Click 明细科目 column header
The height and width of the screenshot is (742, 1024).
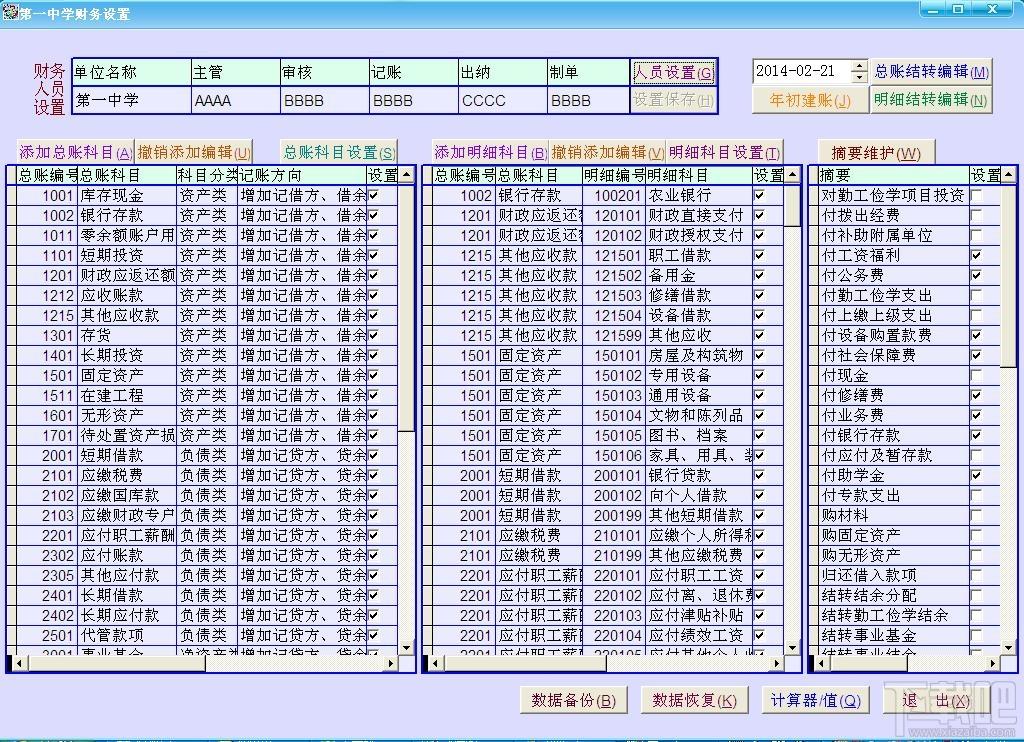coord(698,175)
